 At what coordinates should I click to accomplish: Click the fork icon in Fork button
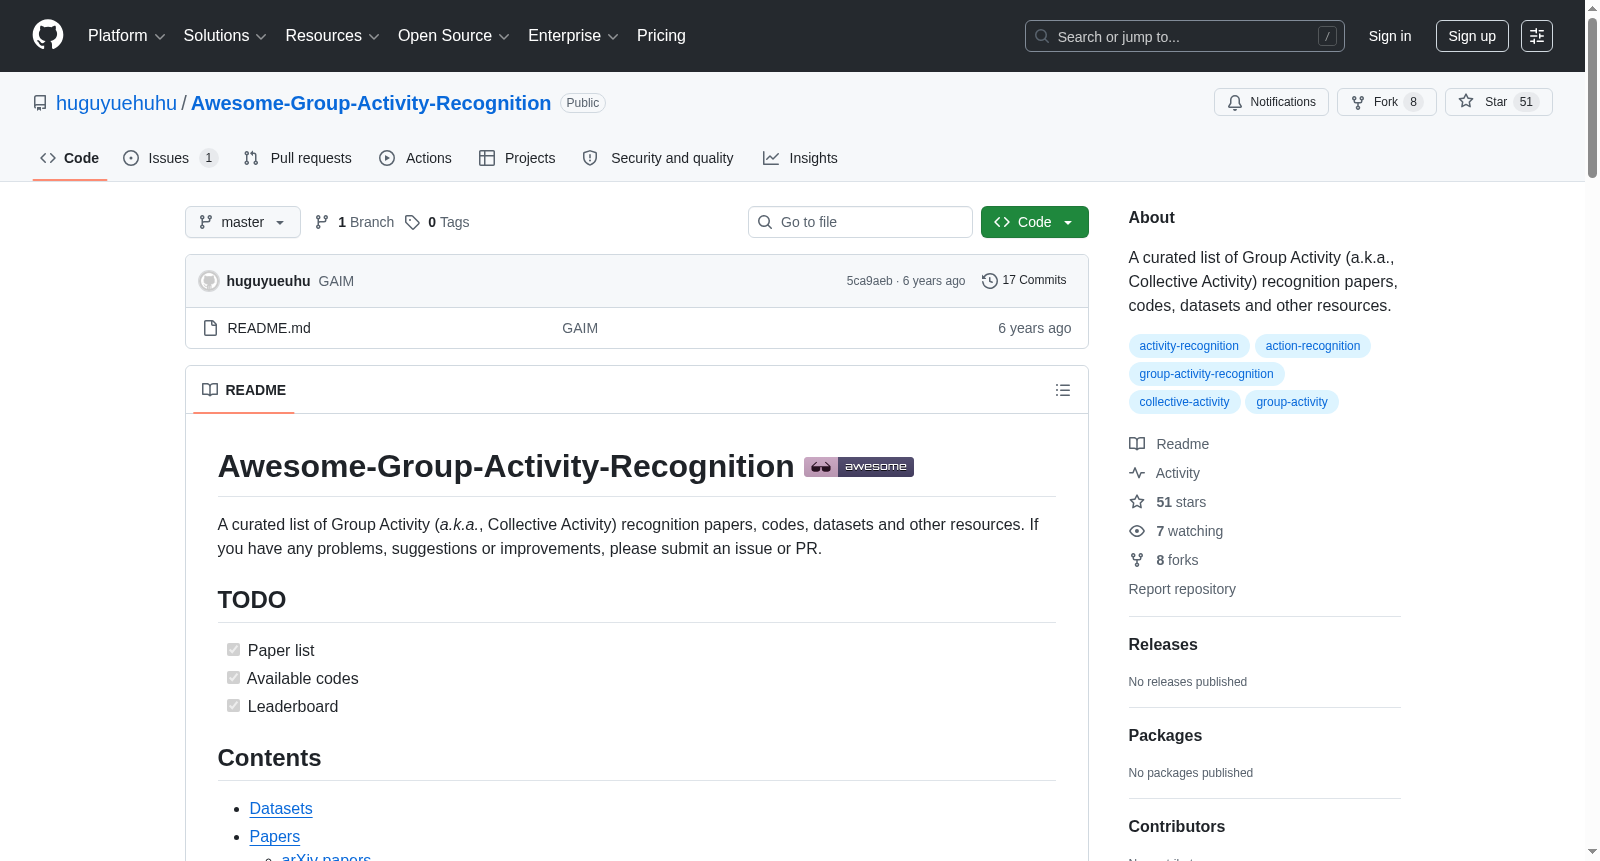[1358, 102]
